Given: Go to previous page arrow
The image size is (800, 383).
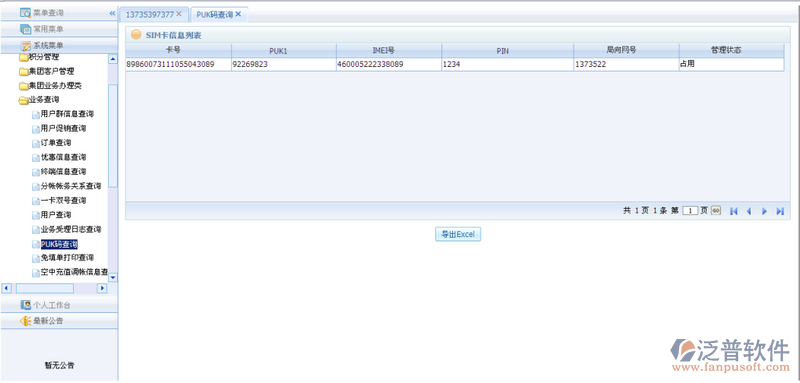Looking at the screenshot, I should coord(749,211).
